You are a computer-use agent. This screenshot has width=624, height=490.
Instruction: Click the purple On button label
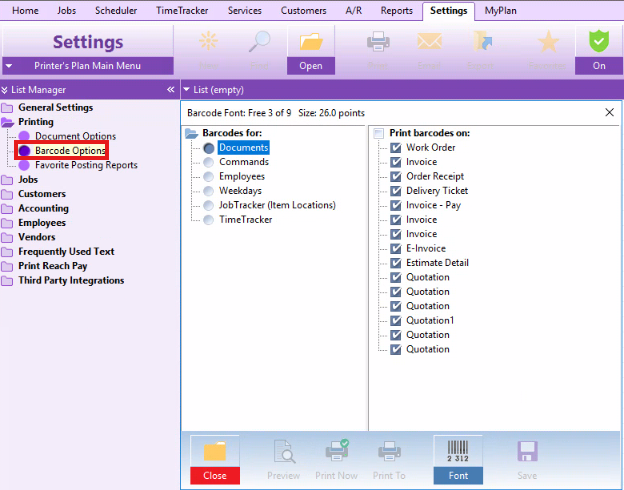pyautogui.click(x=599, y=66)
